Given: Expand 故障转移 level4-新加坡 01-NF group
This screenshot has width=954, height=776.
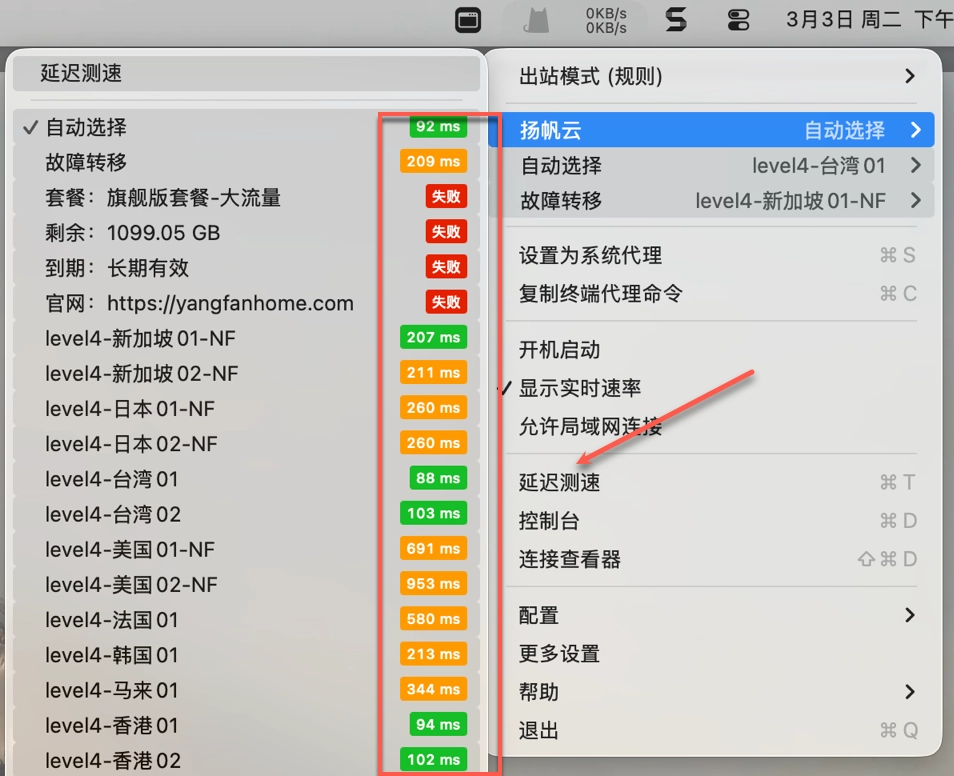Looking at the screenshot, I should 711,200.
